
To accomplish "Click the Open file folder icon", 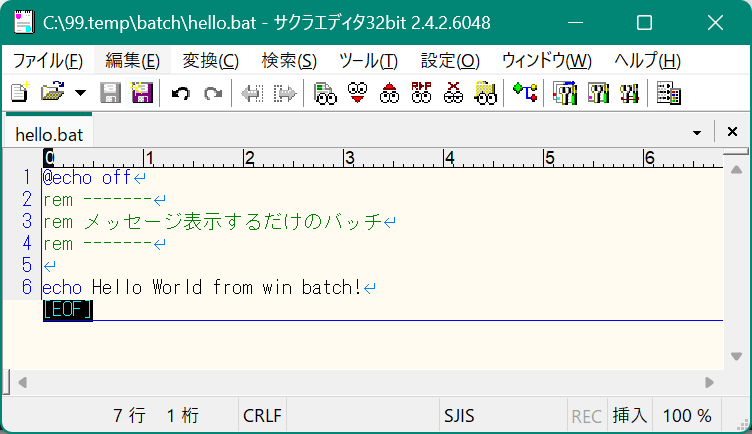I will (51, 94).
